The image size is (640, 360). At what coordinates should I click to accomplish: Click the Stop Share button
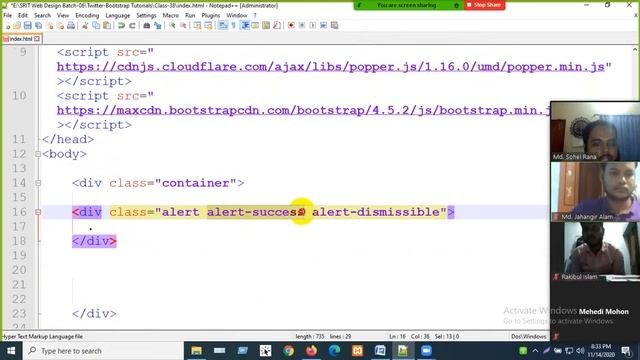(484, 5)
